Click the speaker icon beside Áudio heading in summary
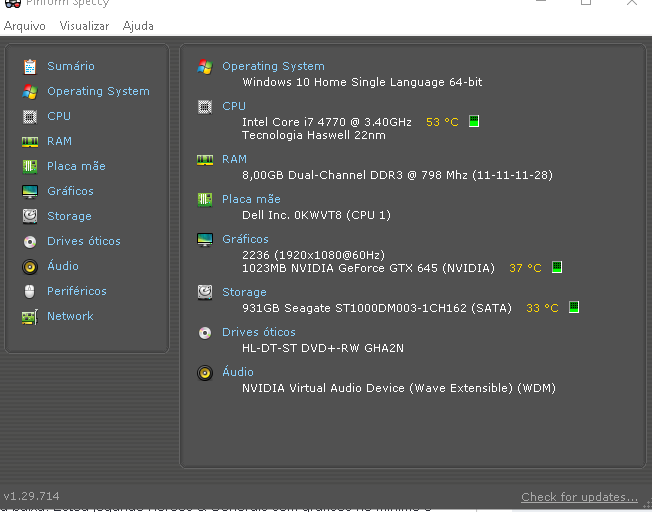Viewport: 652px width, 512px height. pyautogui.click(x=205, y=373)
